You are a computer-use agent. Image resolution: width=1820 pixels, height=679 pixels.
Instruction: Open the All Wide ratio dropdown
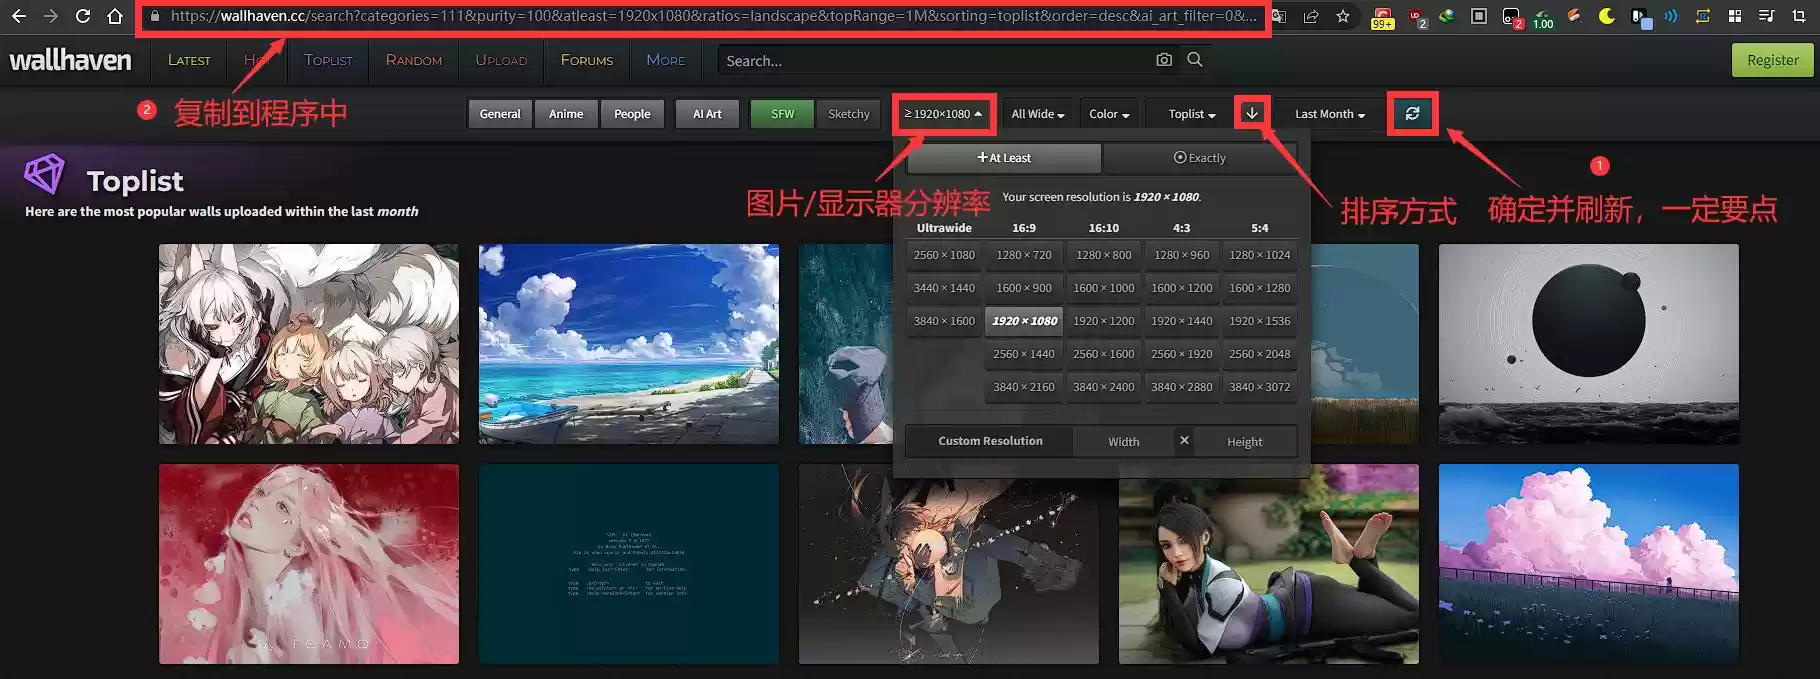tap(1037, 114)
